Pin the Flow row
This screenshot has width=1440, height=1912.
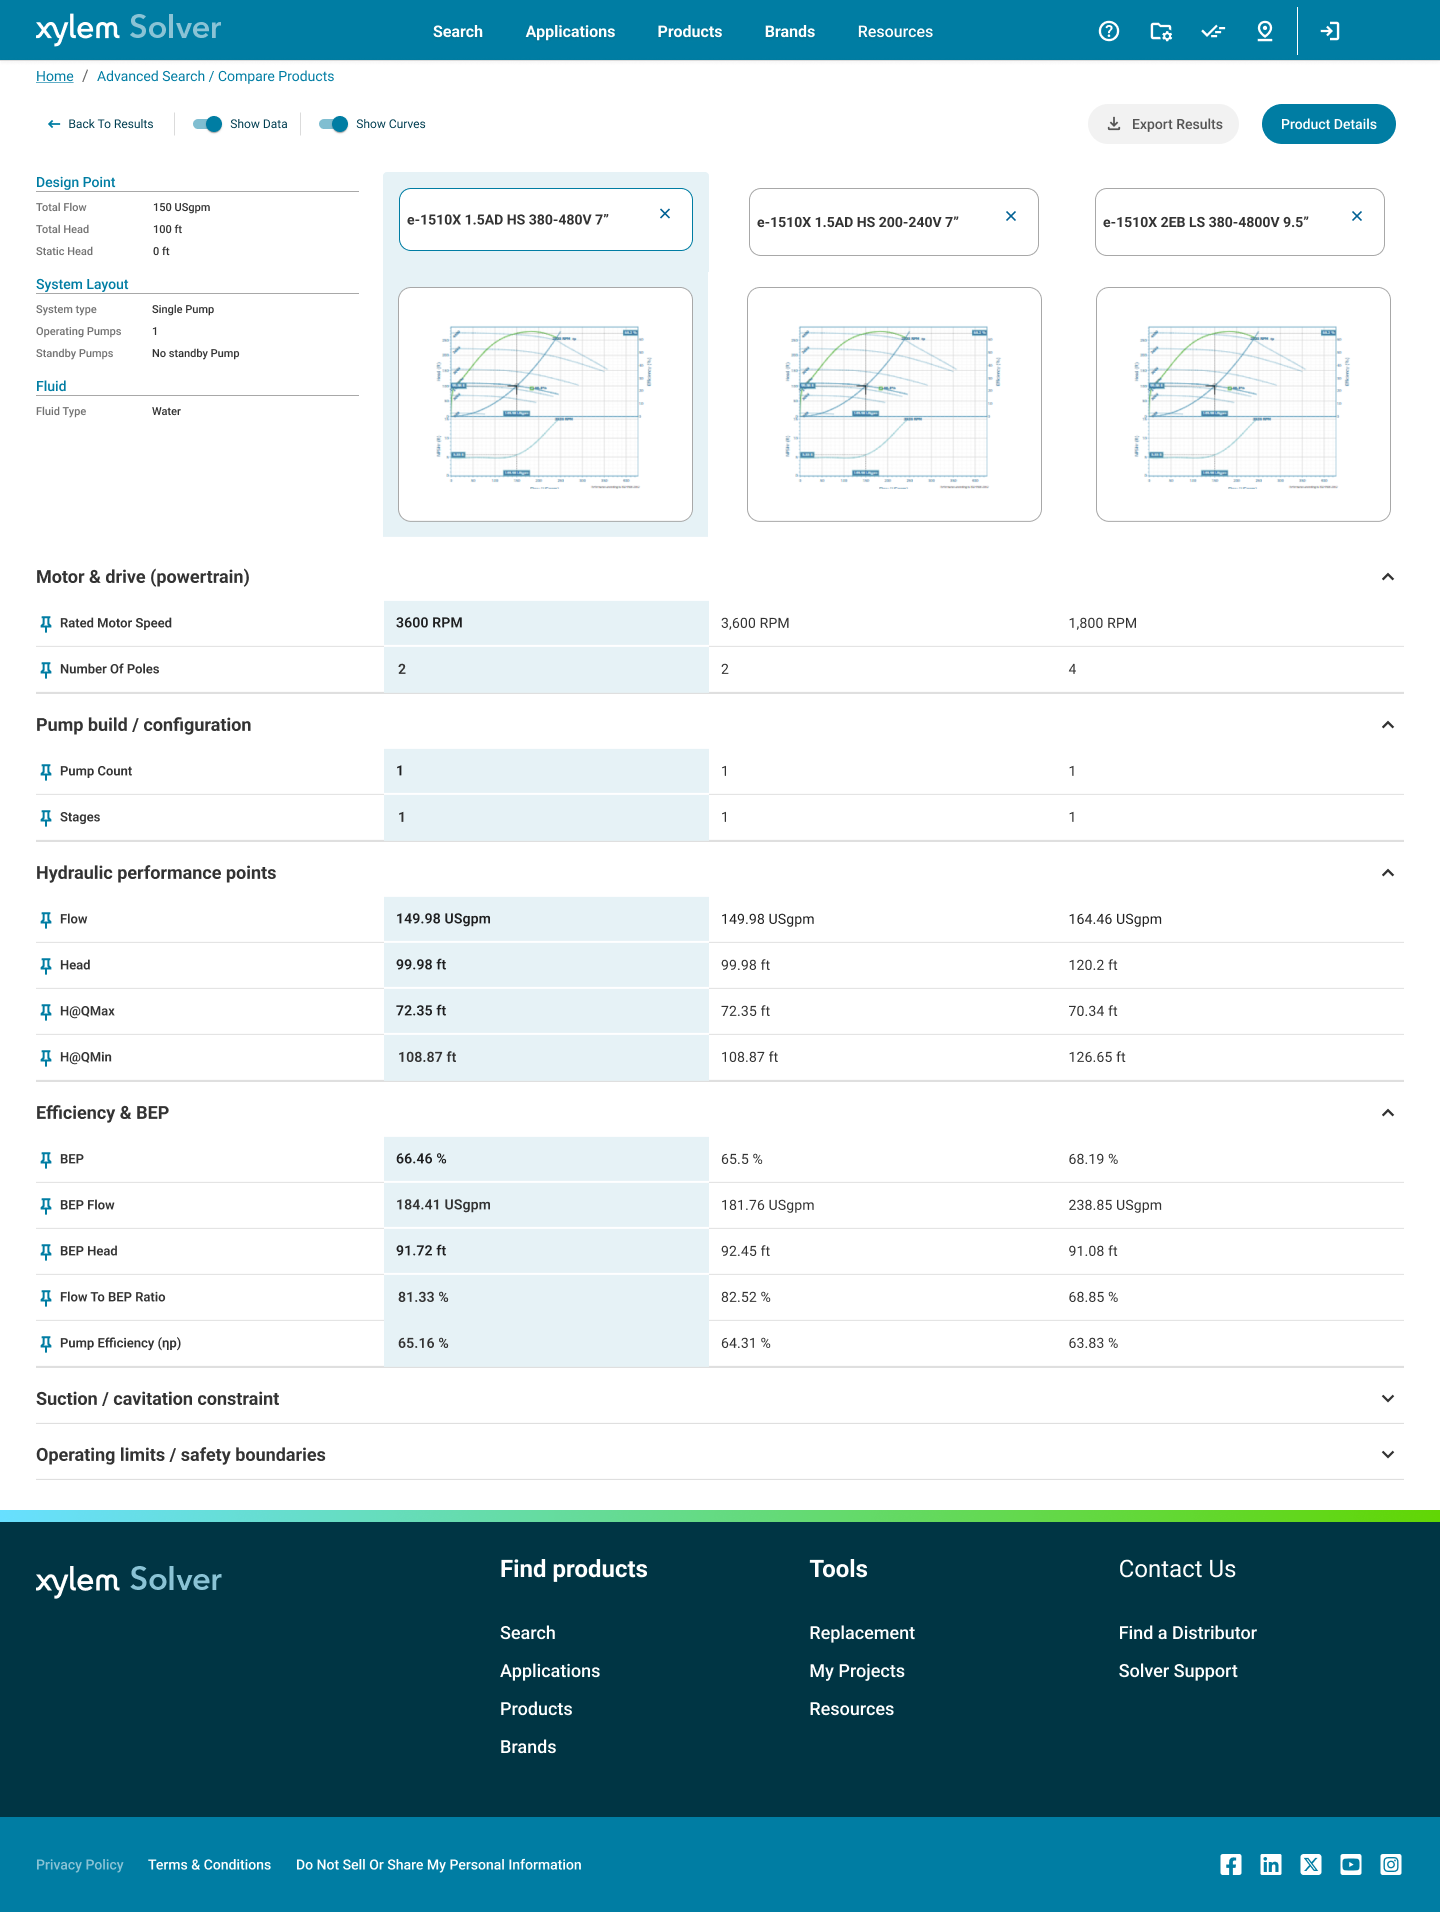[45, 920]
